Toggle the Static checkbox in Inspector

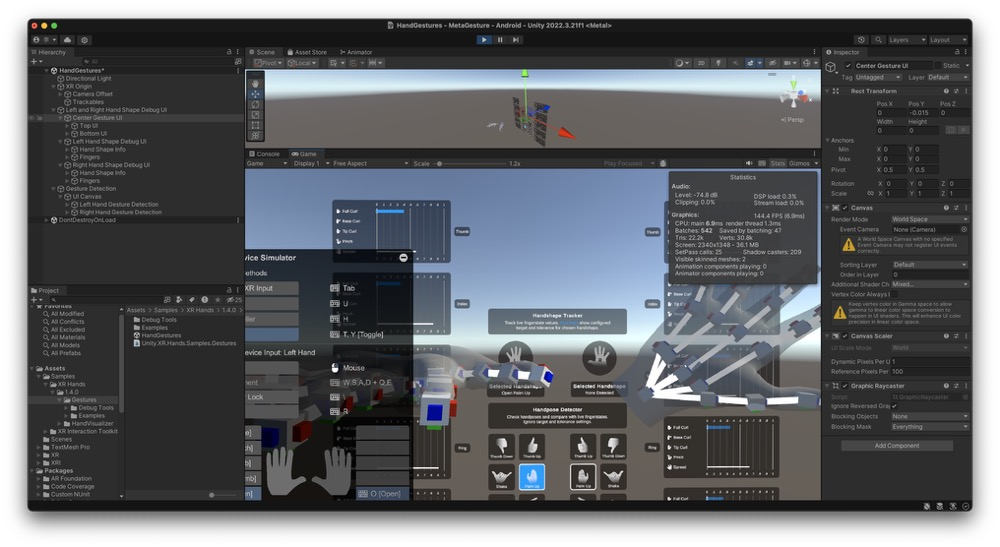click(x=938, y=66)
